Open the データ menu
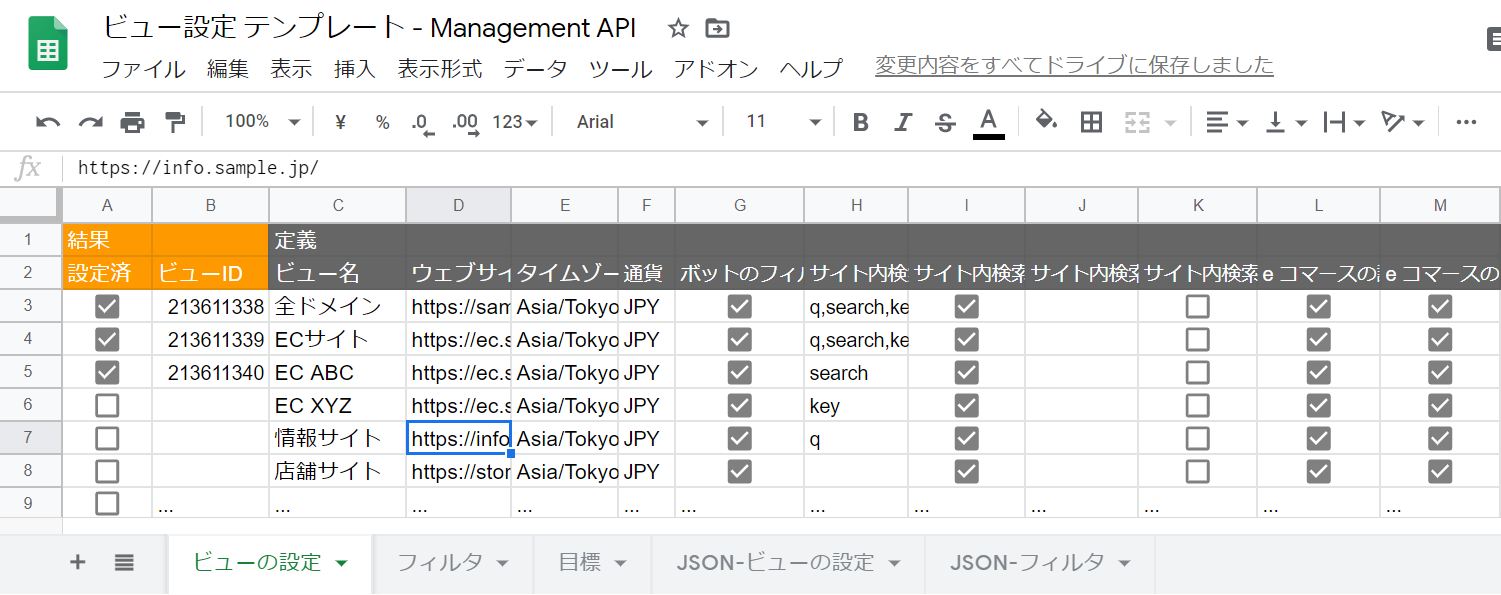The height and width of the screenshot is (595, 1501). coord(535,69)
